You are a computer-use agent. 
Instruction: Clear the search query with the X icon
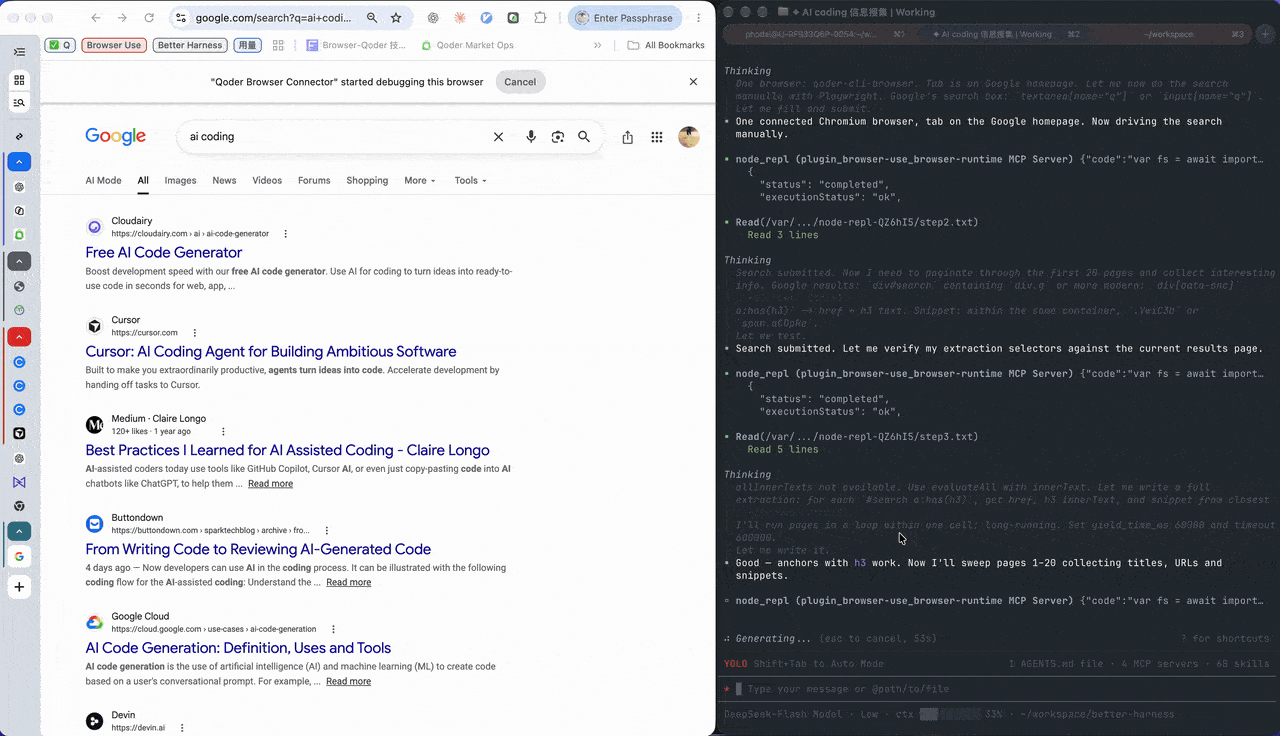point(498,137)
